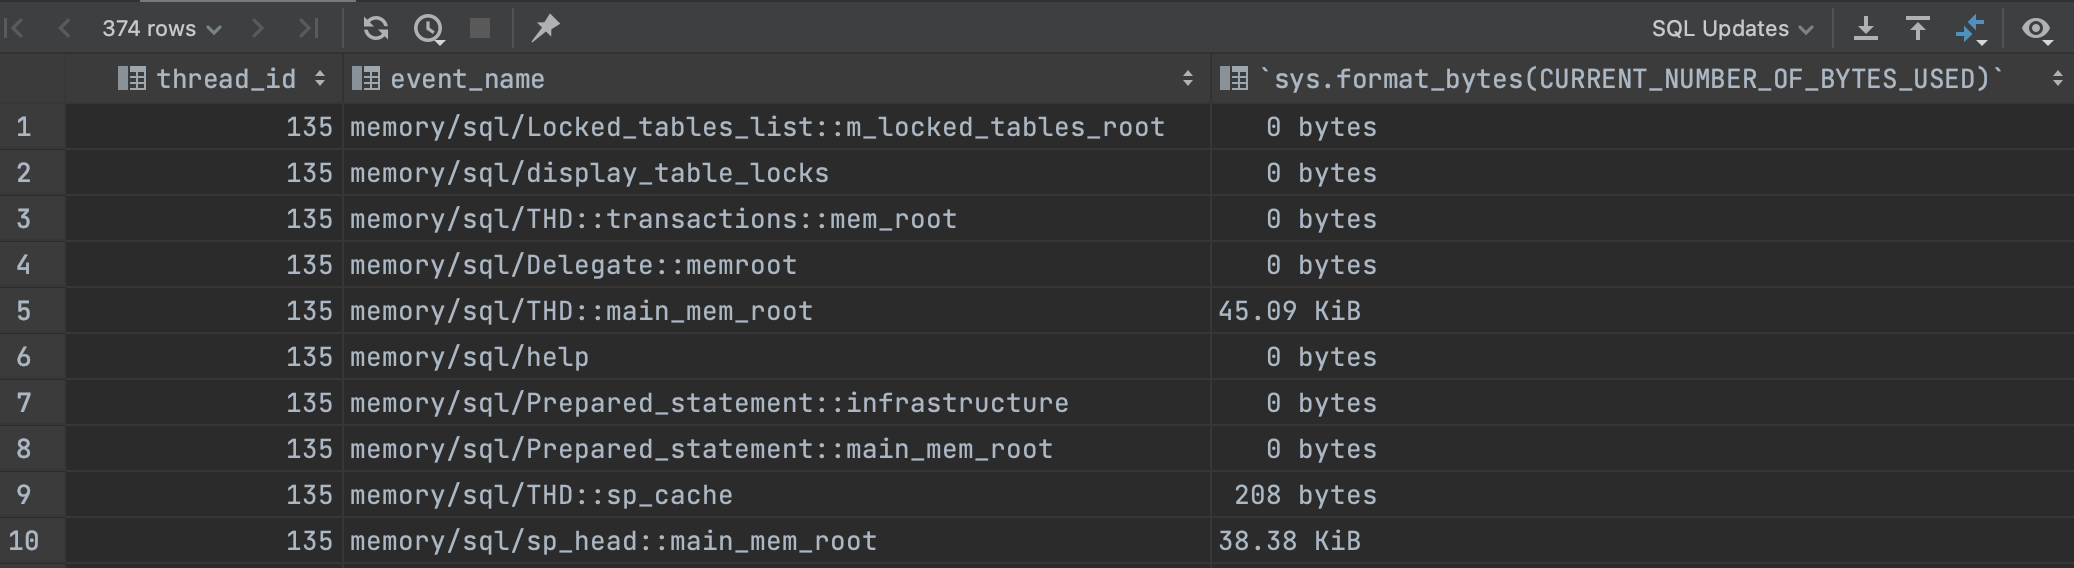Open compare data icon menu
Screen dimensions: 2074x568
tap(1971, 30)
